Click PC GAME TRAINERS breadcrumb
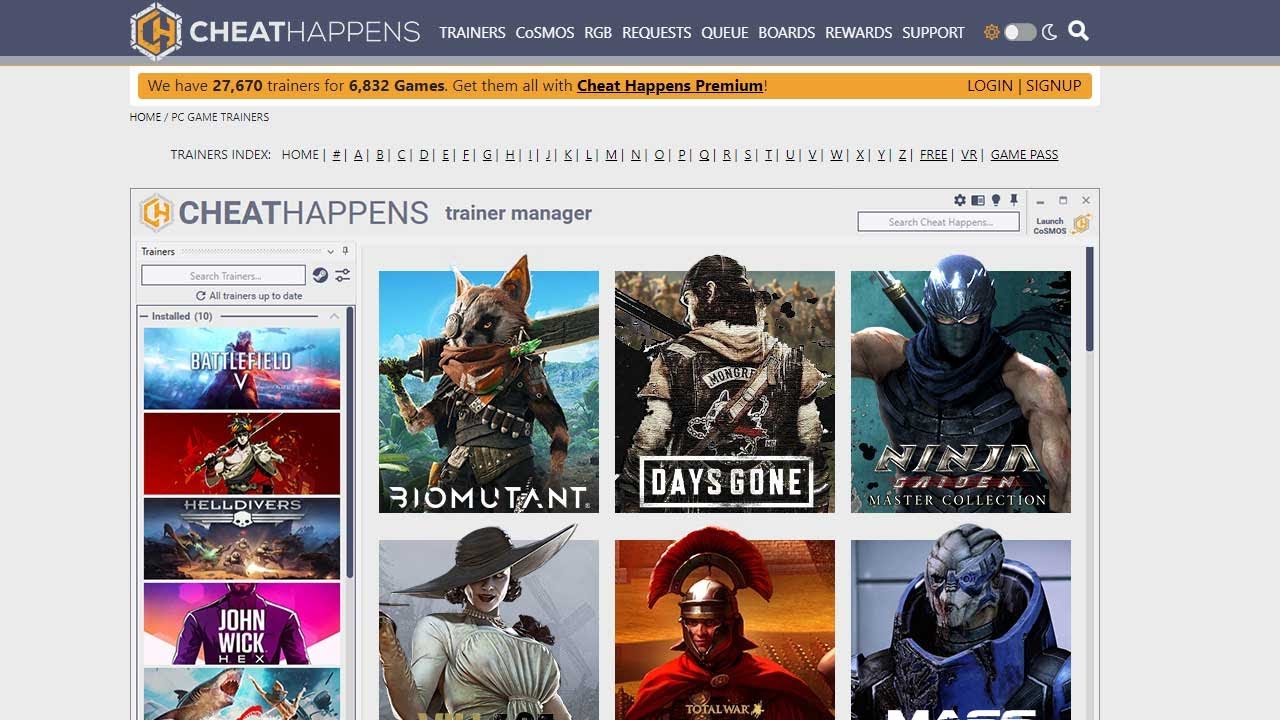1280x720 pixels. (x=220, y=117)
